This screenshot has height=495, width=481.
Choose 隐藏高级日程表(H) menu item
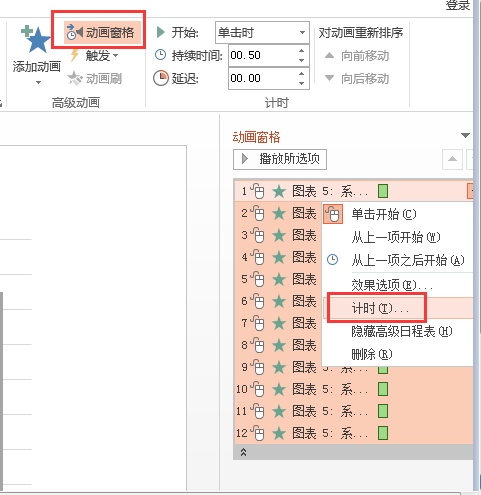point(398,332)
